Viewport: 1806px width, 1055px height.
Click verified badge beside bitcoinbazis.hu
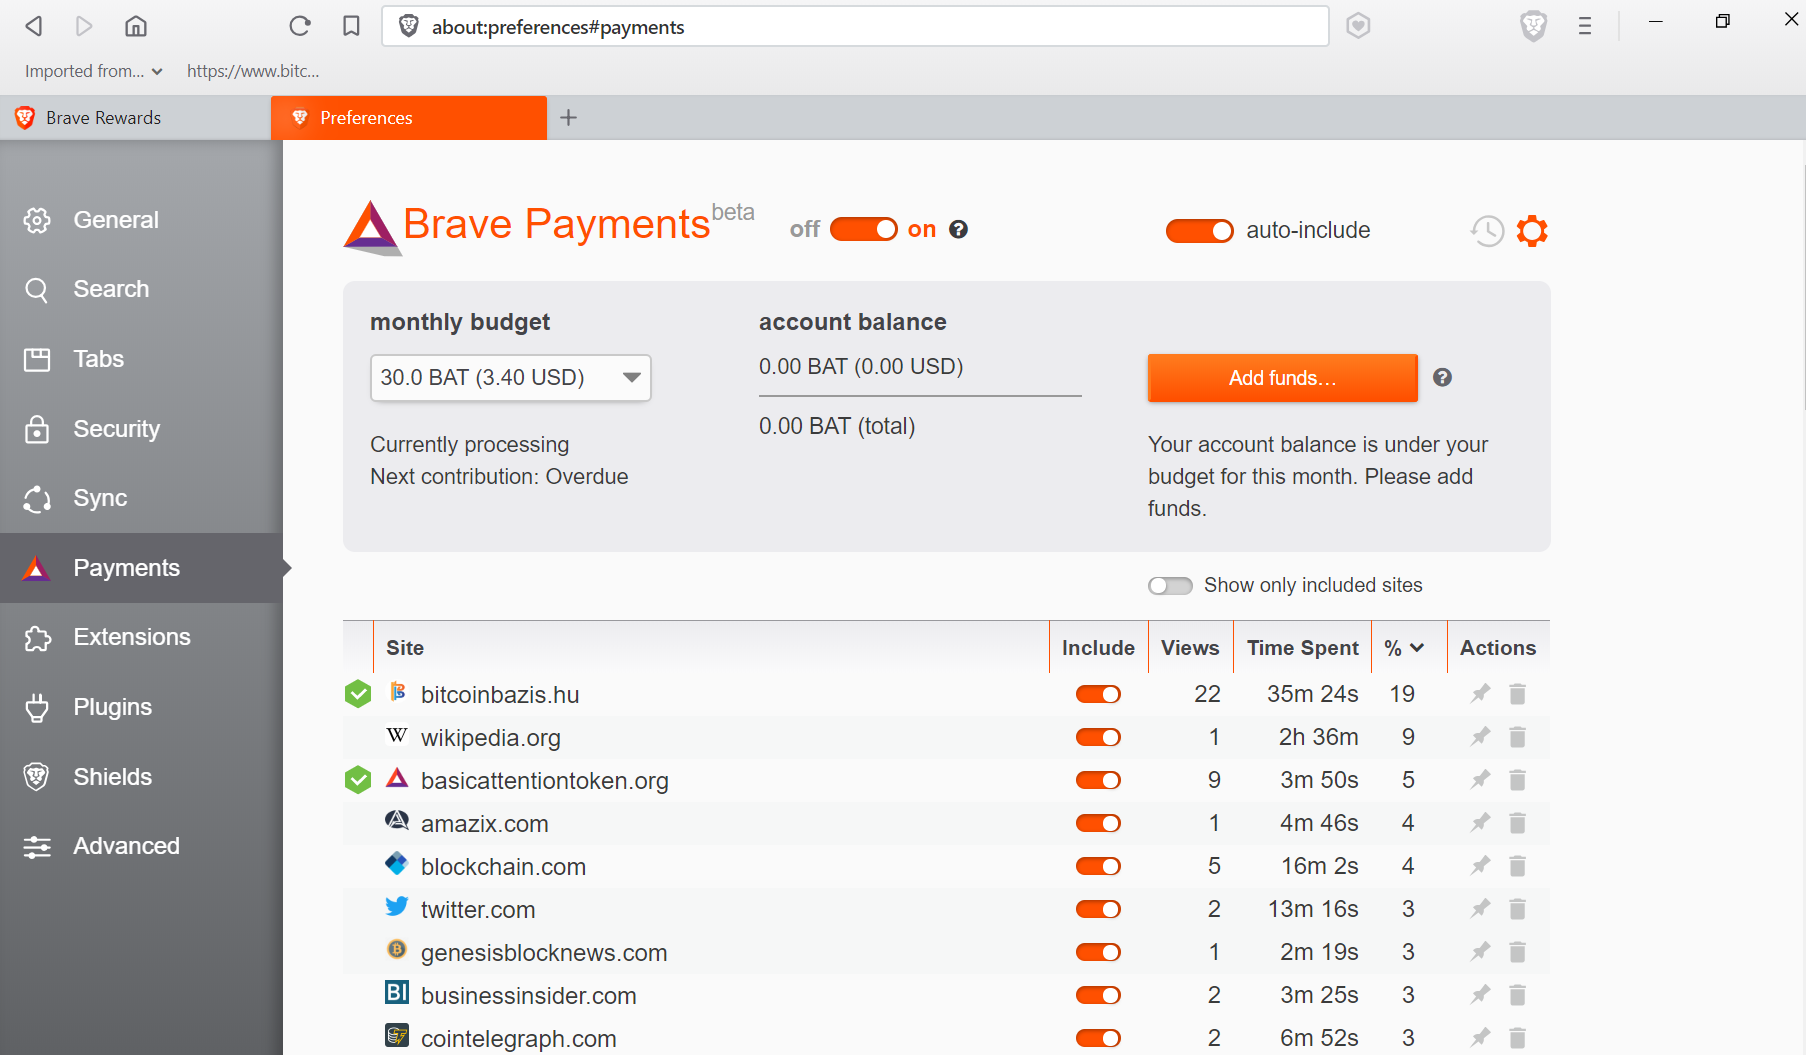[x=358, y=694]
